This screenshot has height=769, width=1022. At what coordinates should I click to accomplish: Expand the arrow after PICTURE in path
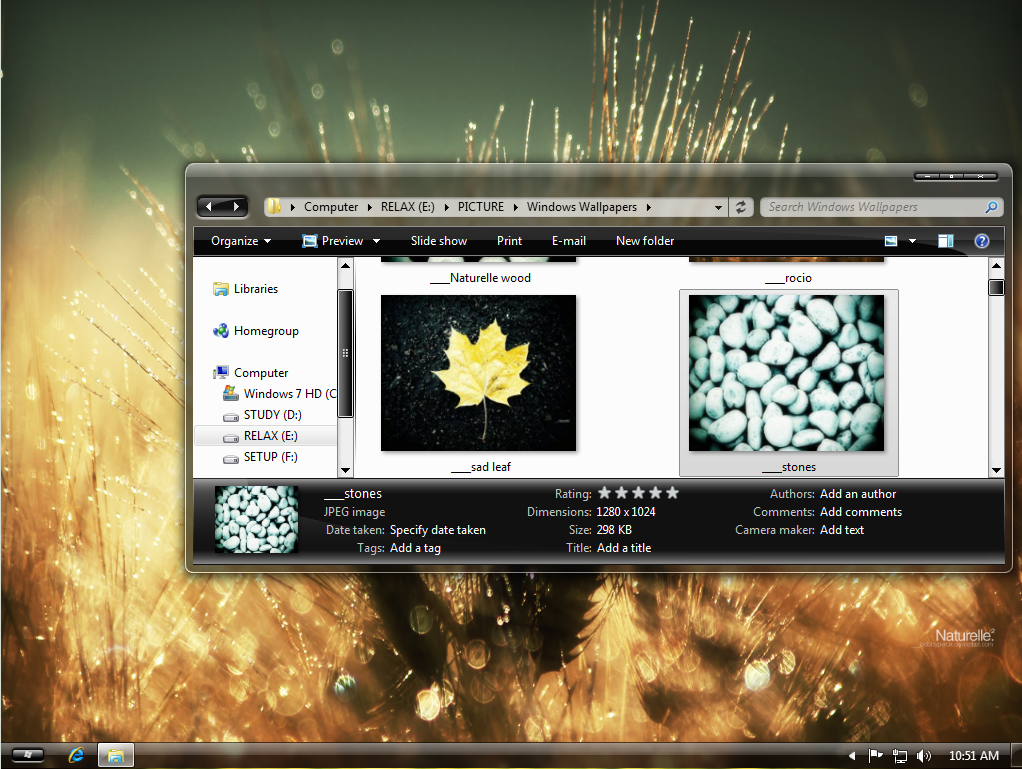pyautogui.click(x=516, y=207)
